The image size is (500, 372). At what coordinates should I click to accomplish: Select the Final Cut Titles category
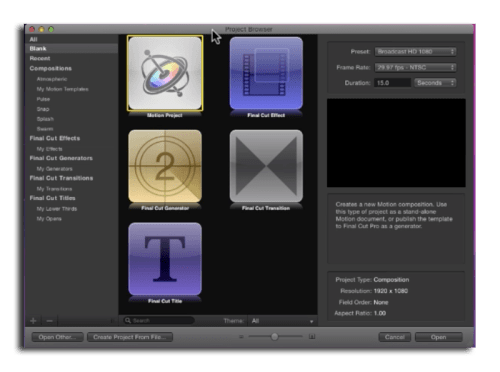52,198
